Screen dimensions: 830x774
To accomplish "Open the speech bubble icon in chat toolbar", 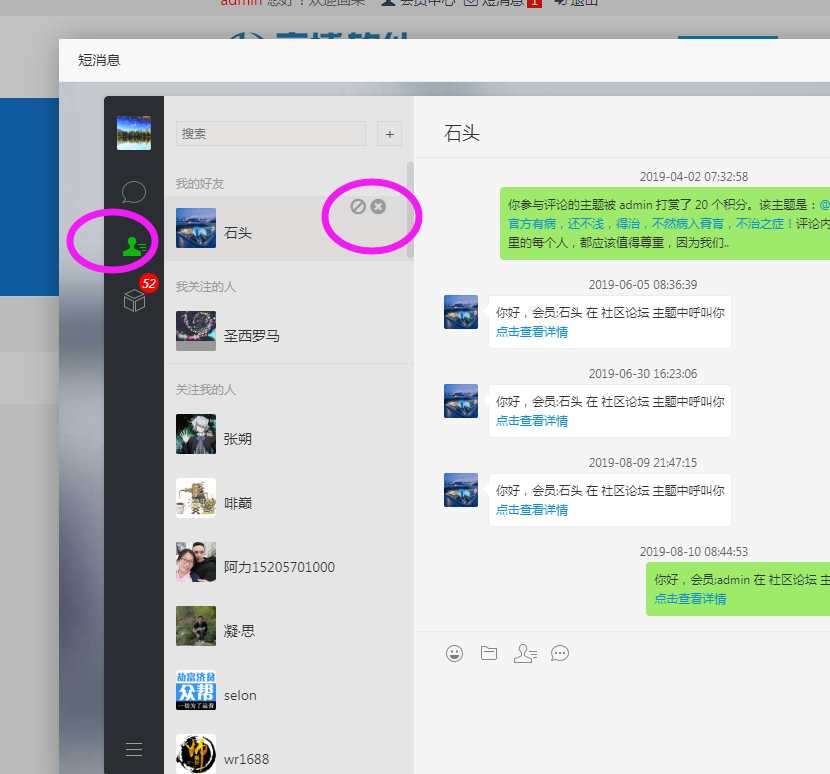I will [560, 653].
